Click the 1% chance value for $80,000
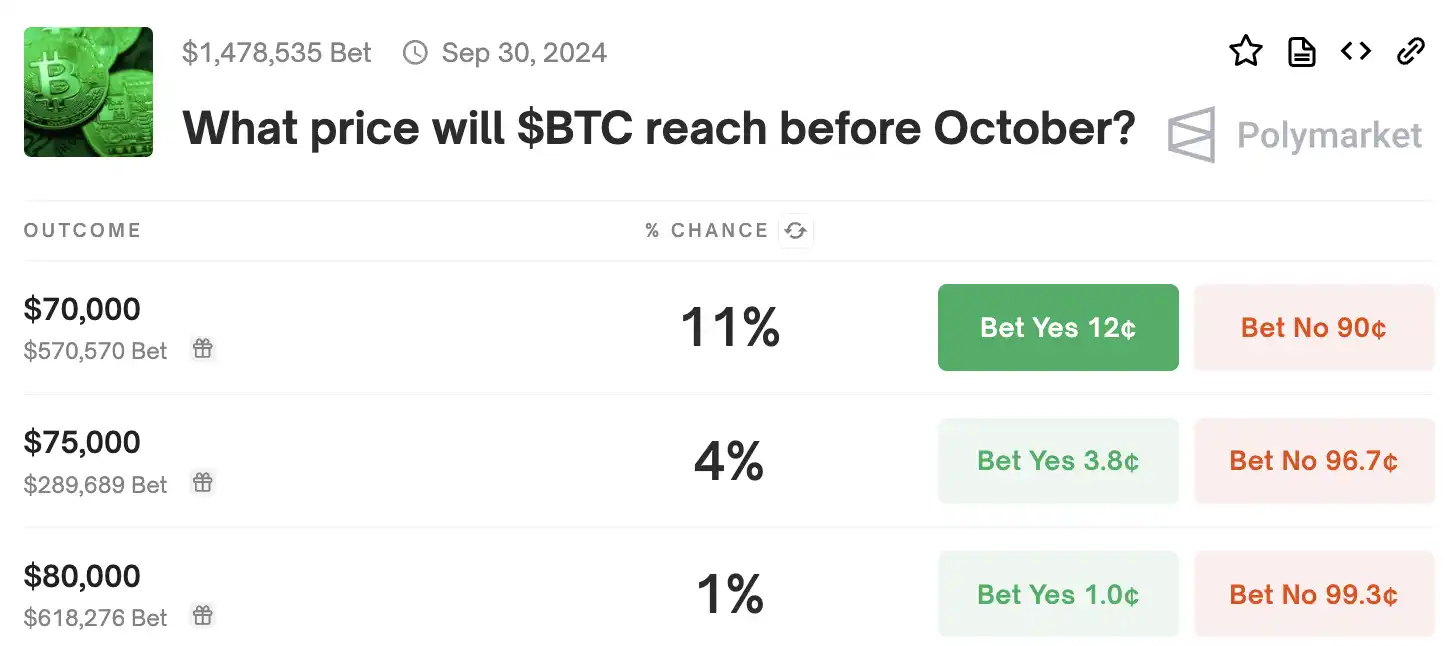Screen dimensions: 1452x646 [730, 594]
